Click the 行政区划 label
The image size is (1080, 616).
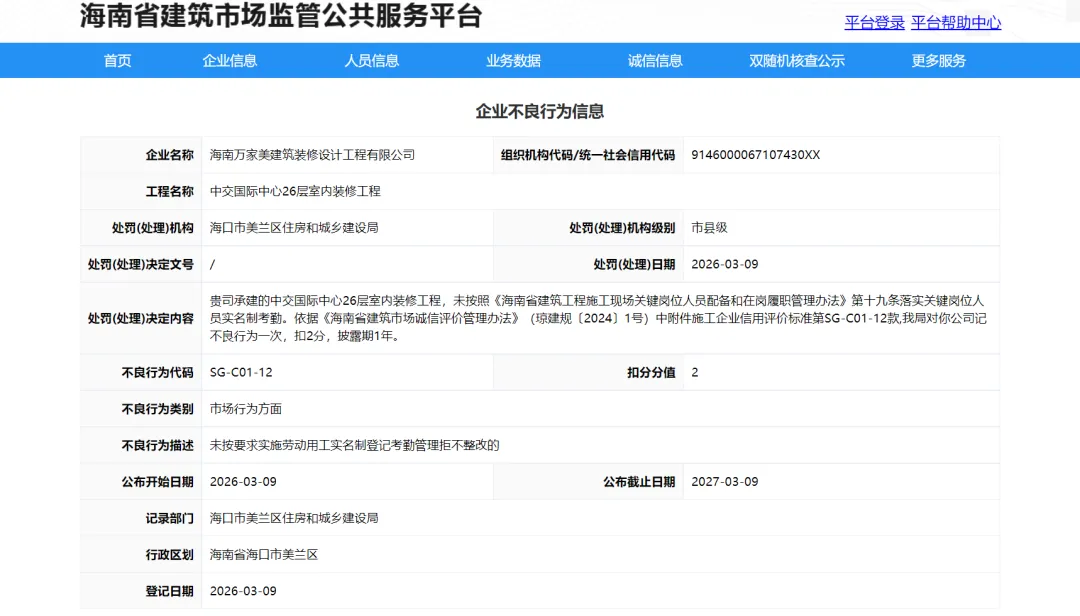(169, 555)
